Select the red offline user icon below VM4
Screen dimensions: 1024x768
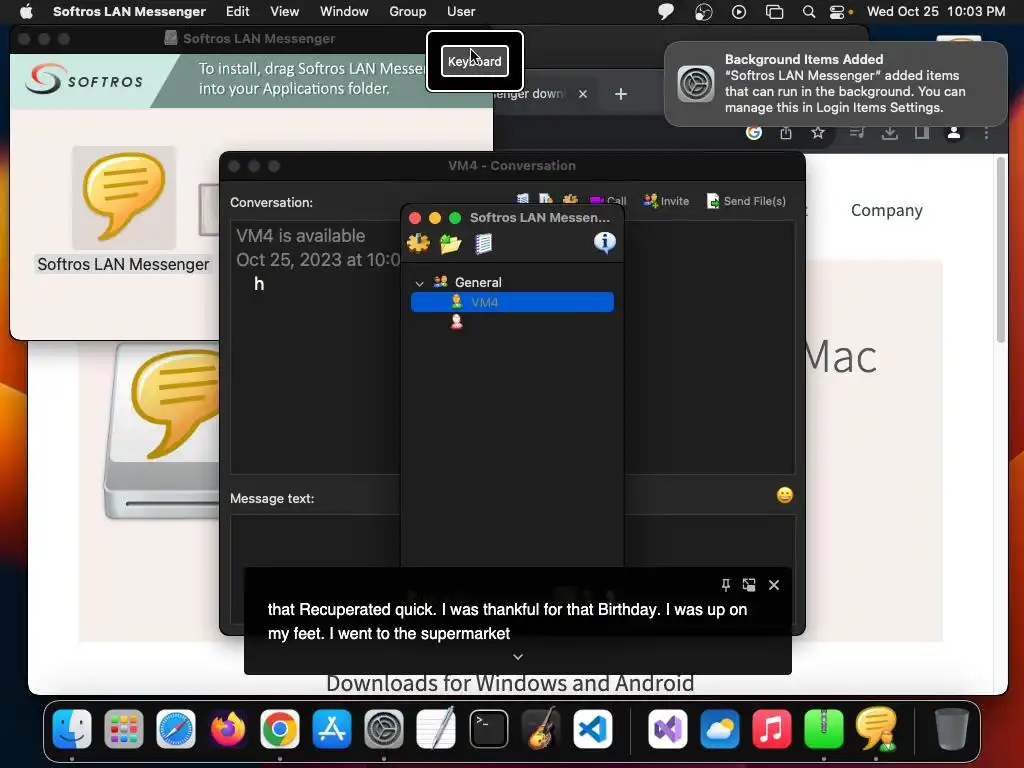coord(456,321)
